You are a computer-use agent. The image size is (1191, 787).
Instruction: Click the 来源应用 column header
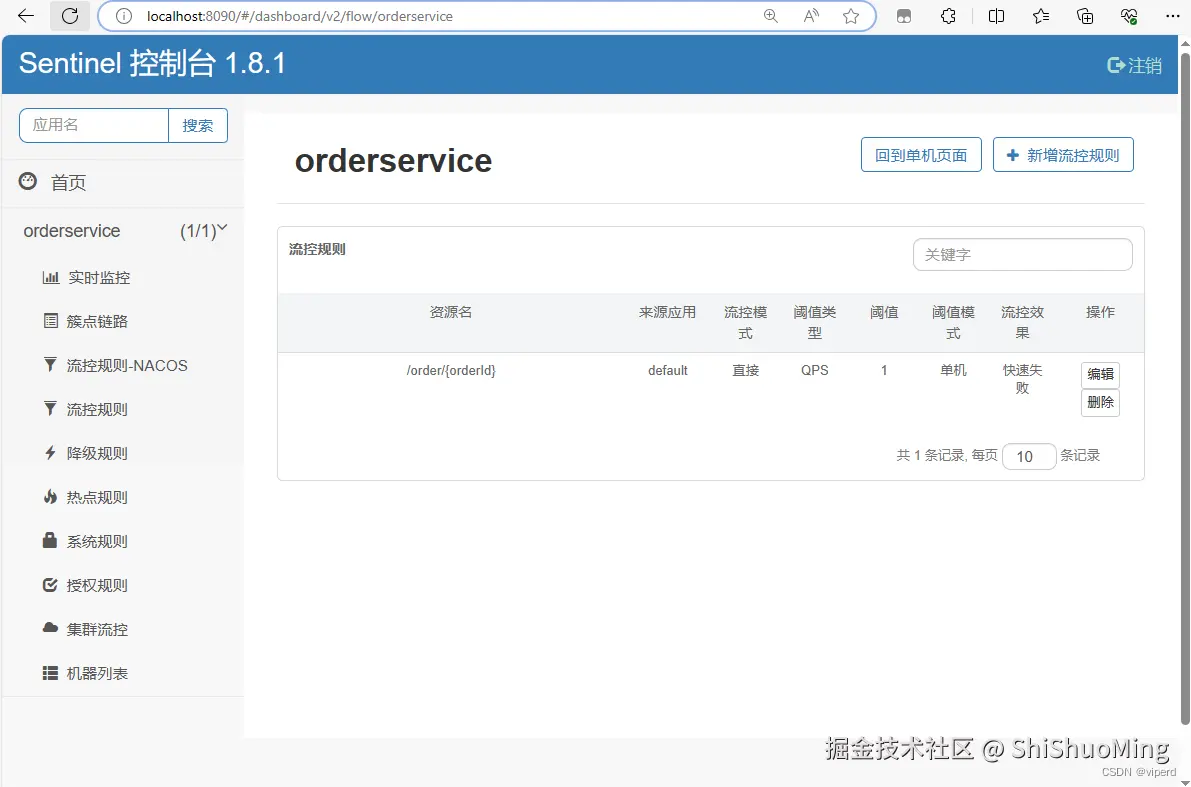click(668, 312)
